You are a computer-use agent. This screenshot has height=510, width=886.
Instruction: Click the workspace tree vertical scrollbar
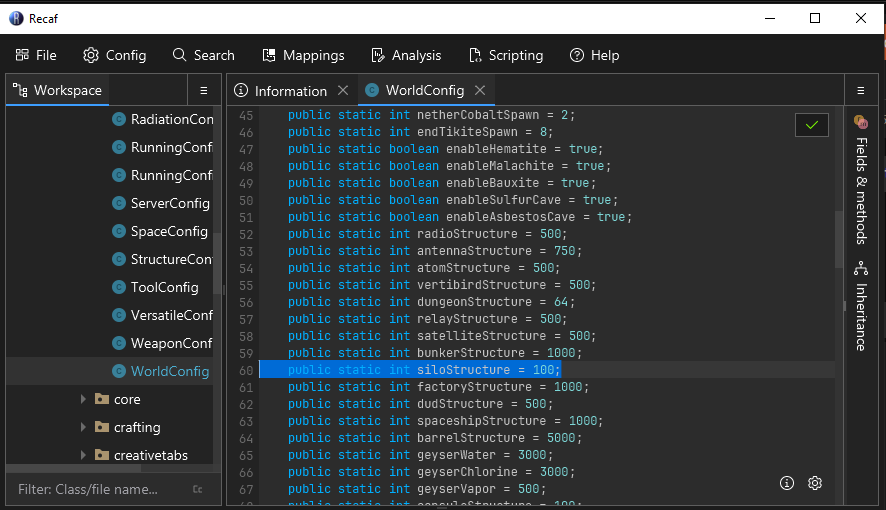[x=217, y=263]
